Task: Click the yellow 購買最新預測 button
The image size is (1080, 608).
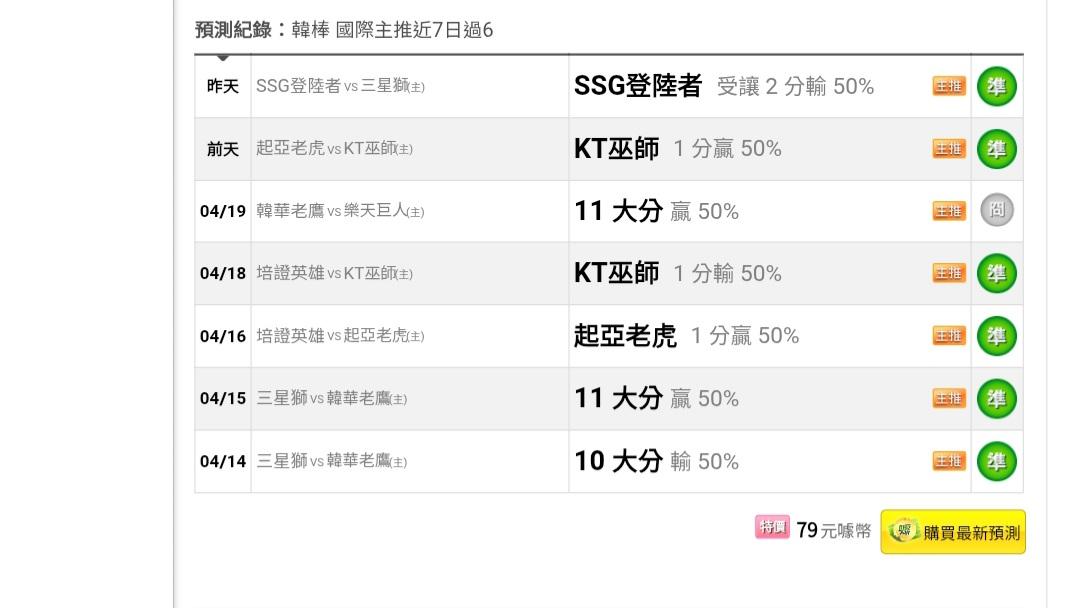Action: [x=953, y=533]
